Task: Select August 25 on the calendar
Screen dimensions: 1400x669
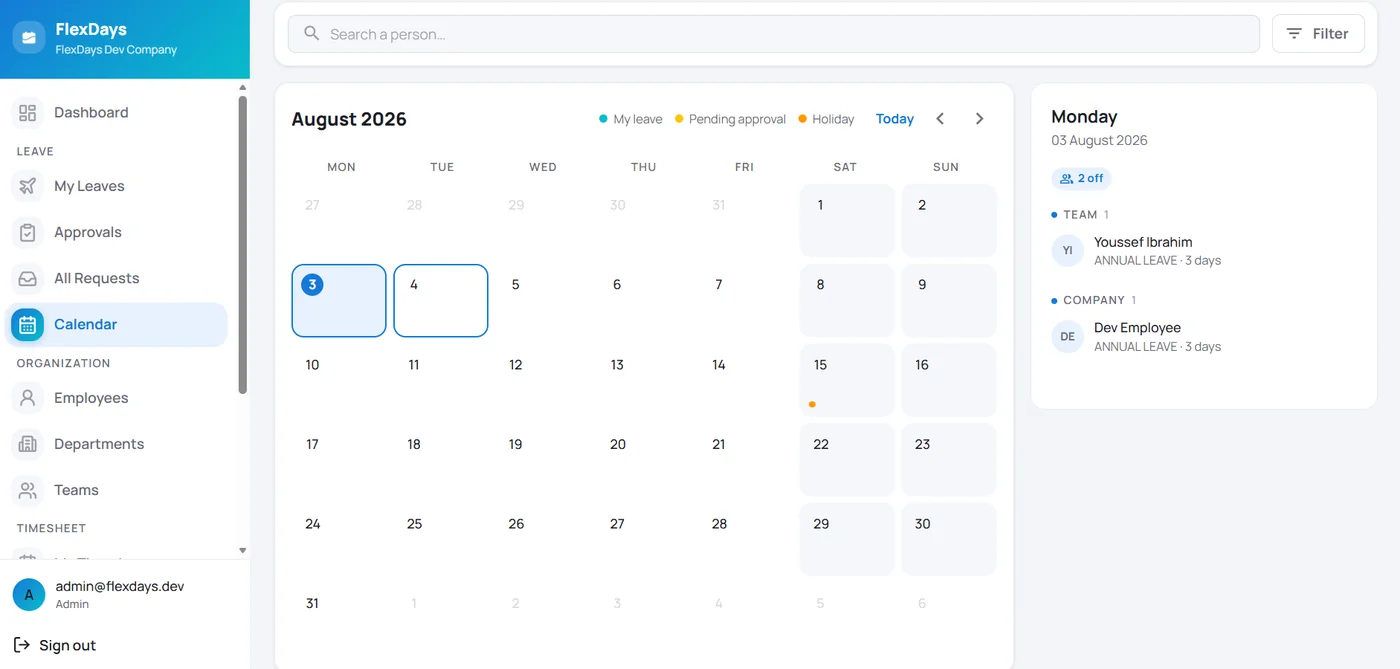Action: click(441, 539)
